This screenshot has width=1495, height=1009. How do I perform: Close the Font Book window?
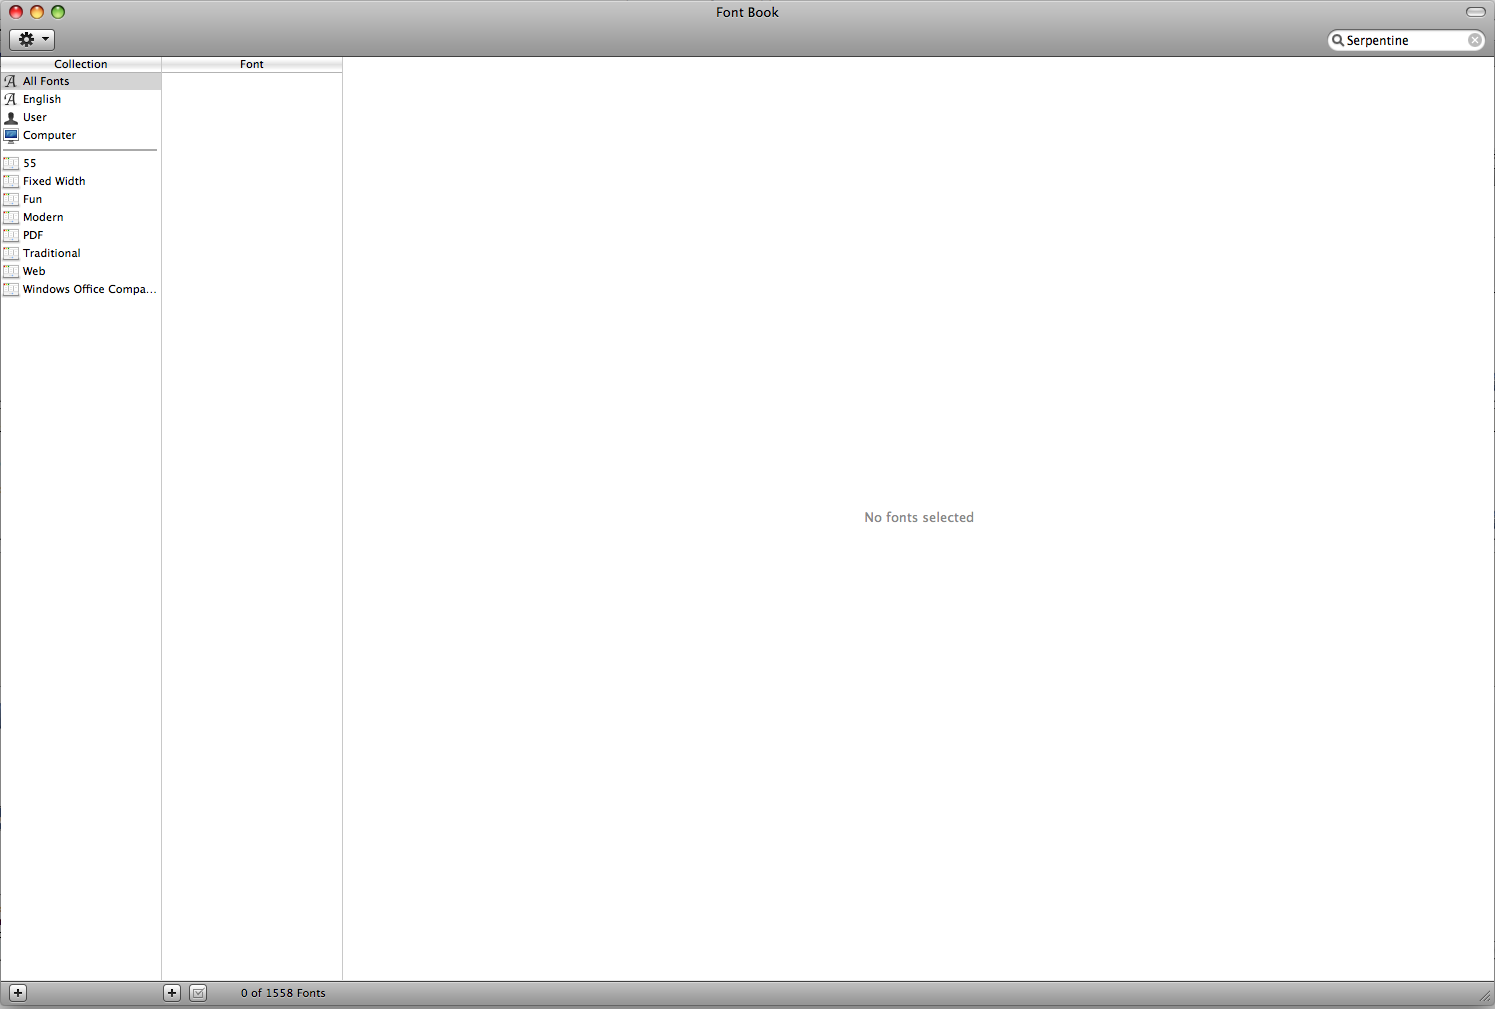(16, 12)
